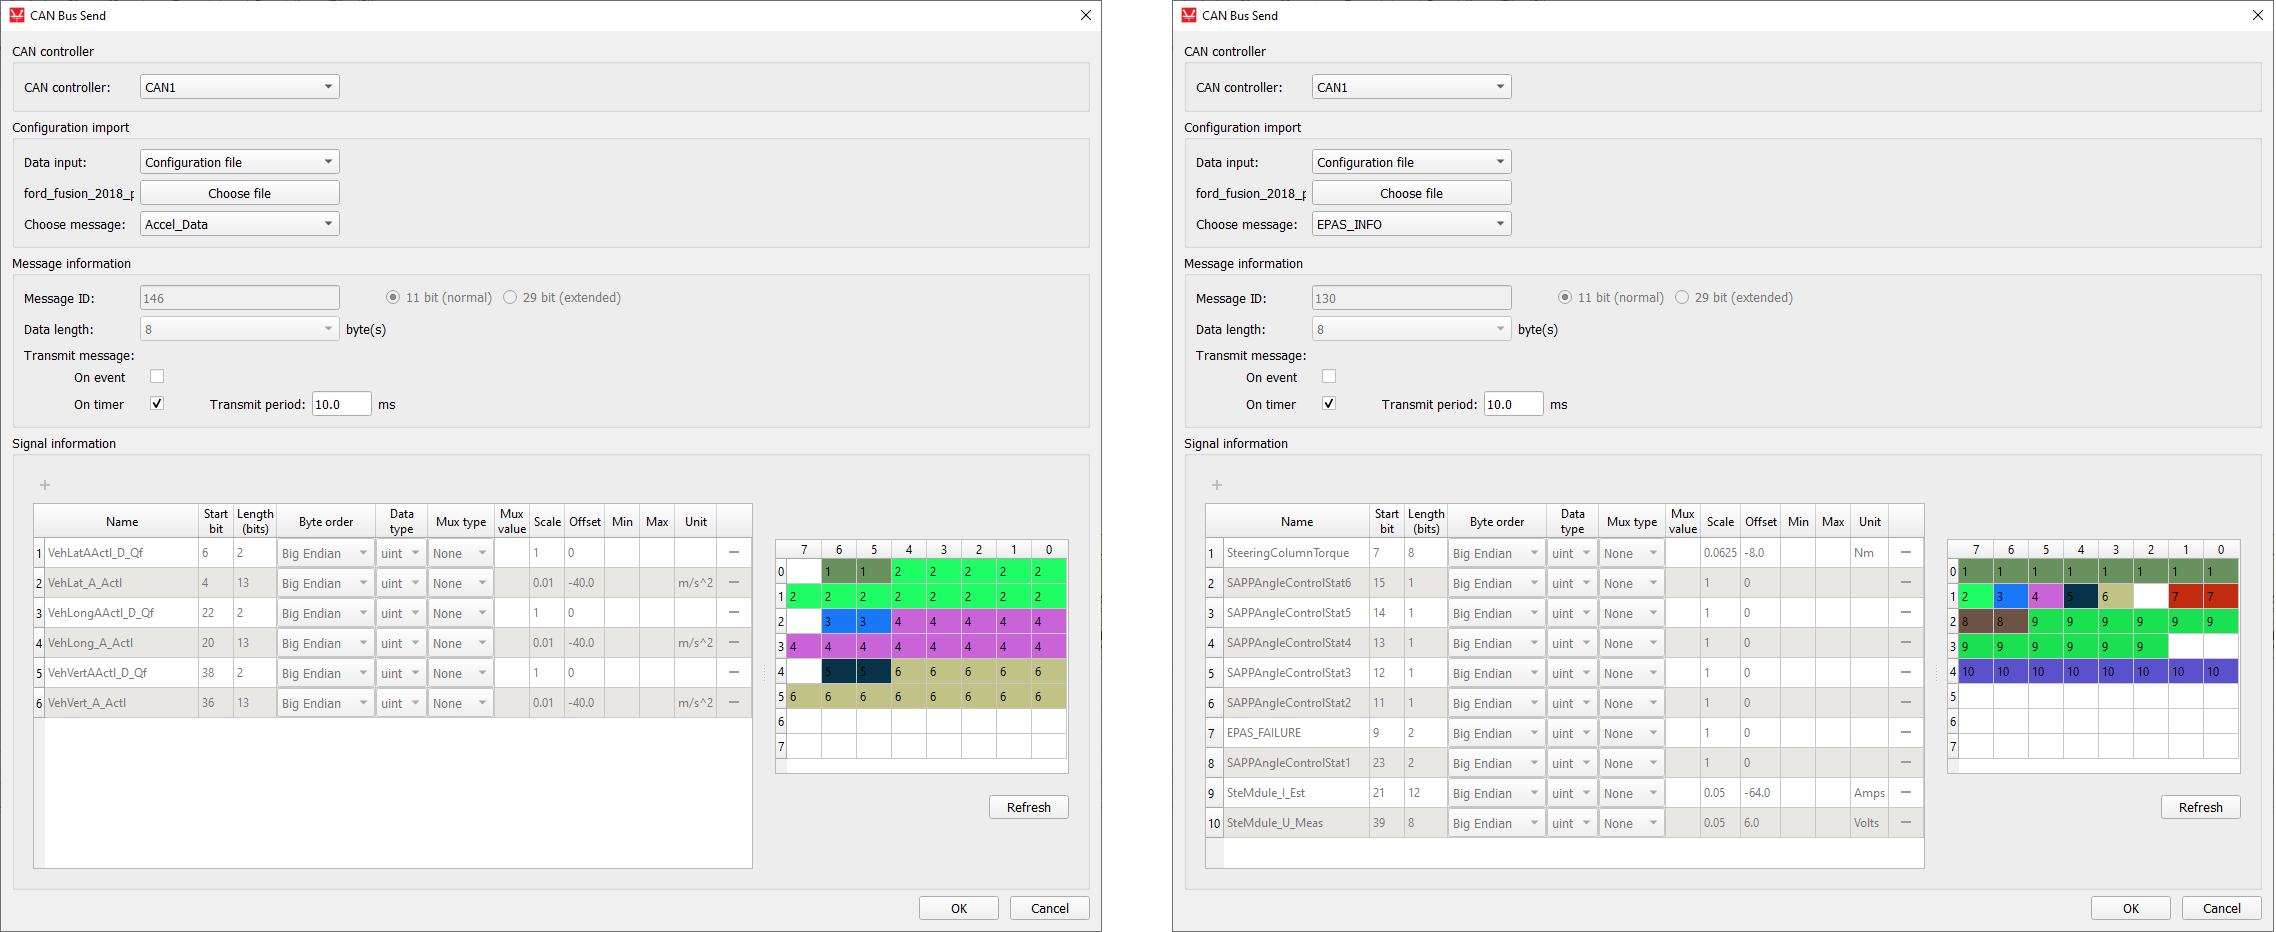
Task: Click the Transmit period field in Accel_Data dialog
Action: tap(341, 404)
